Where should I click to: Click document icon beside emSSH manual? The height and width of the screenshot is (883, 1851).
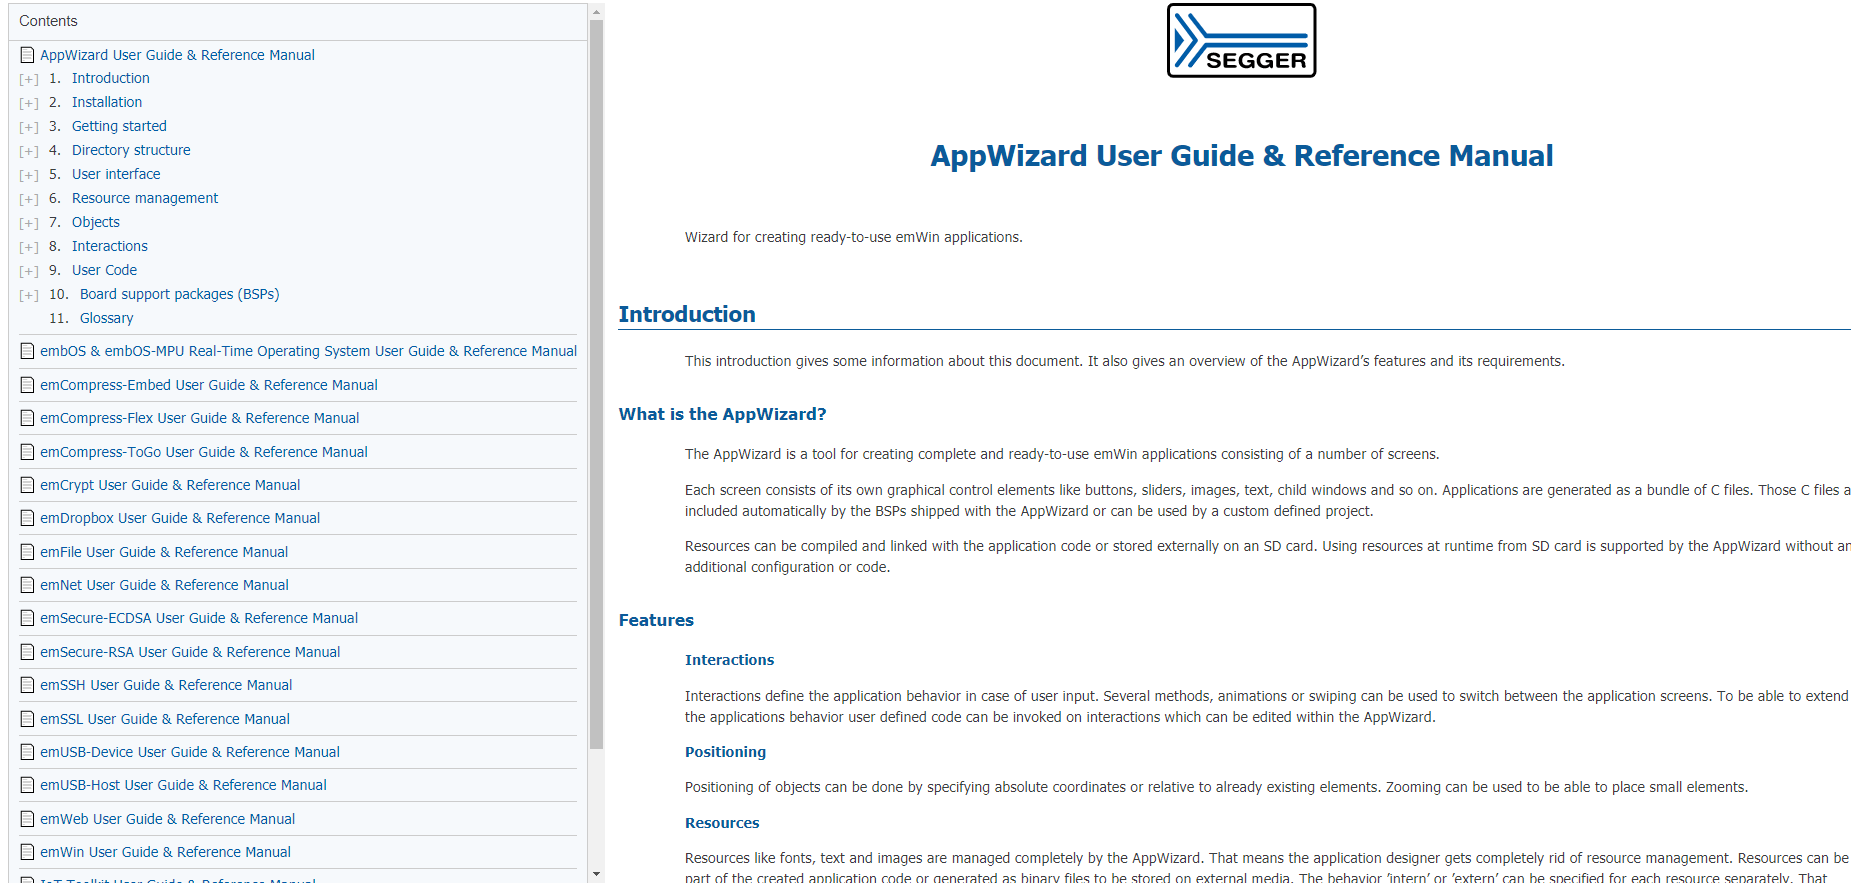pyautogui.click(x=28, y=685)
